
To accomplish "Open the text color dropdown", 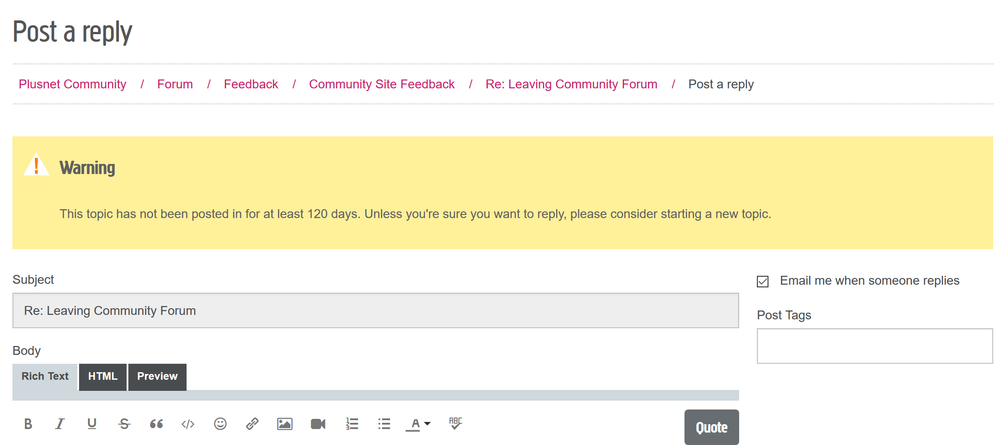I will [419, 424].
